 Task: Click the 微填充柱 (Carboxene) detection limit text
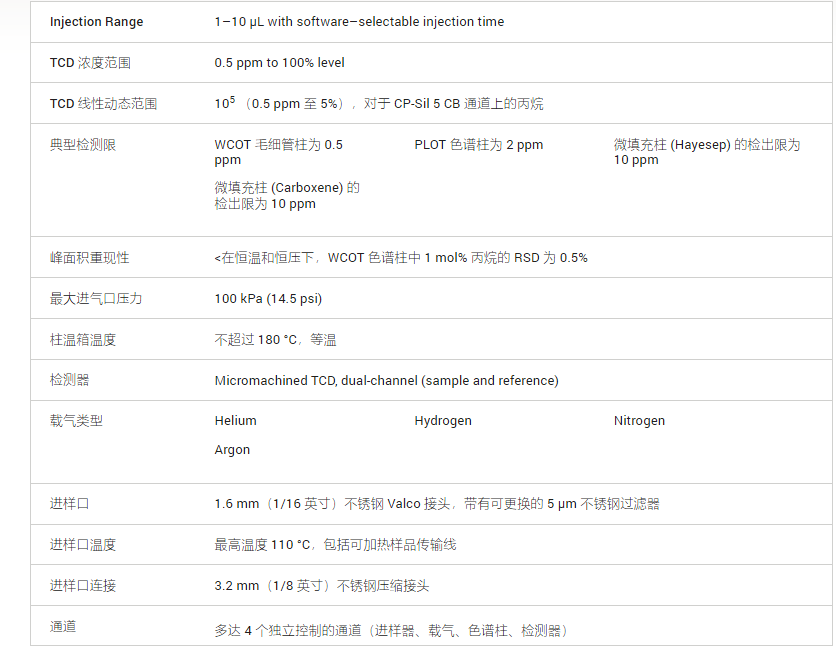pos(287,196)
